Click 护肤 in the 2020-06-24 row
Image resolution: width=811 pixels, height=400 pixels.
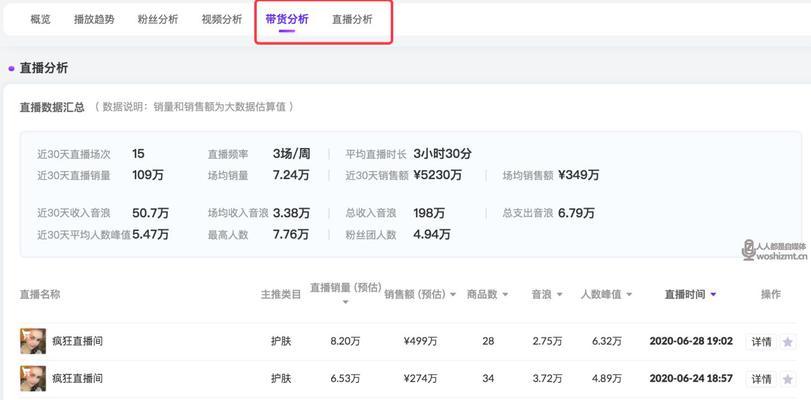281,379
